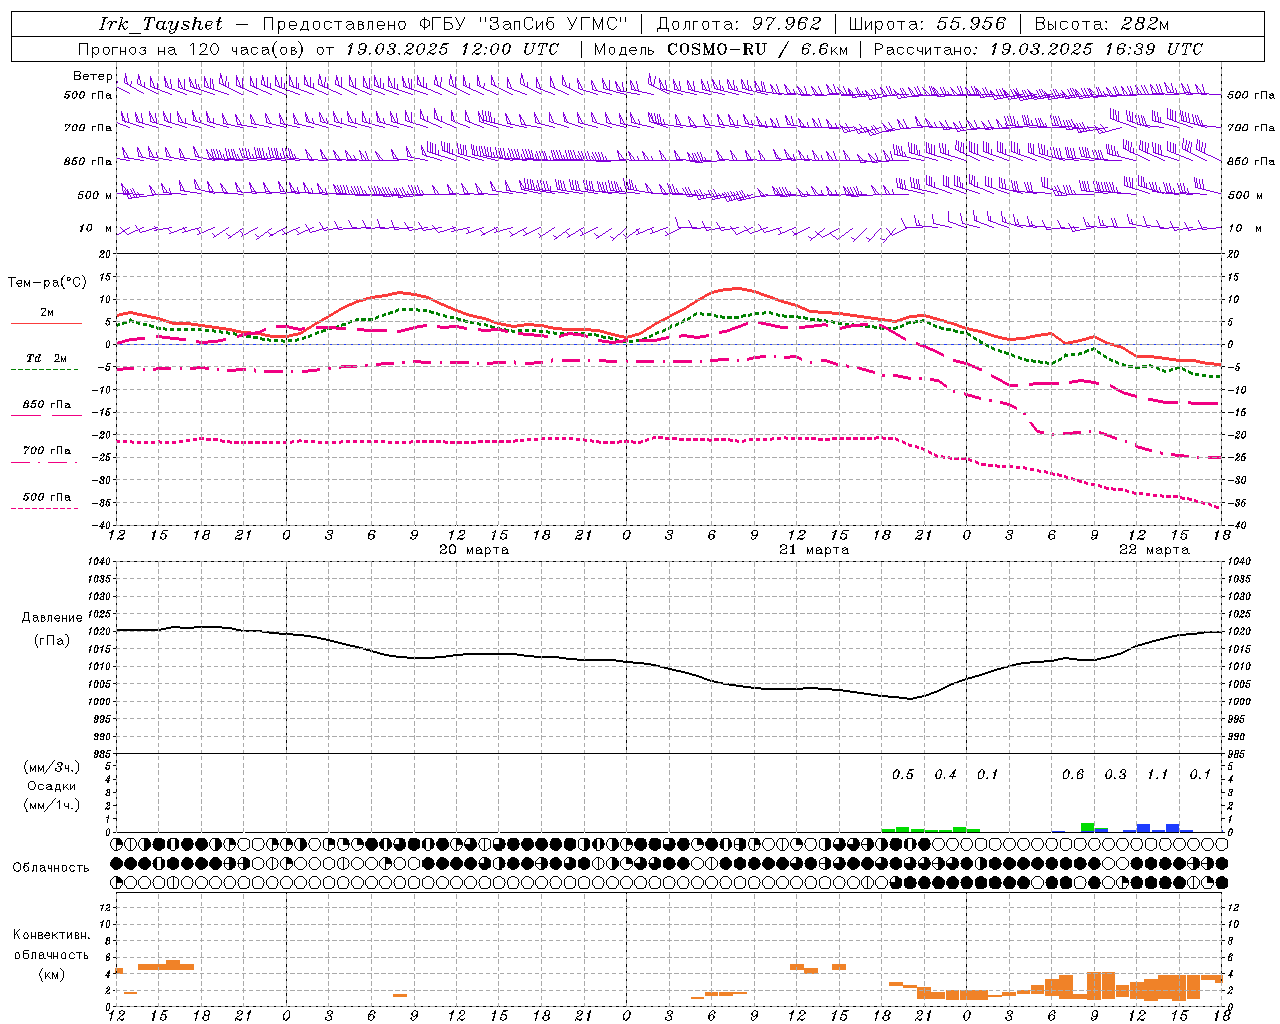The width and height of the screenshot is (1280, 1024).
Task: Click the 'Широта: 55.956' latitude value
Action: [x=927, y=24]
